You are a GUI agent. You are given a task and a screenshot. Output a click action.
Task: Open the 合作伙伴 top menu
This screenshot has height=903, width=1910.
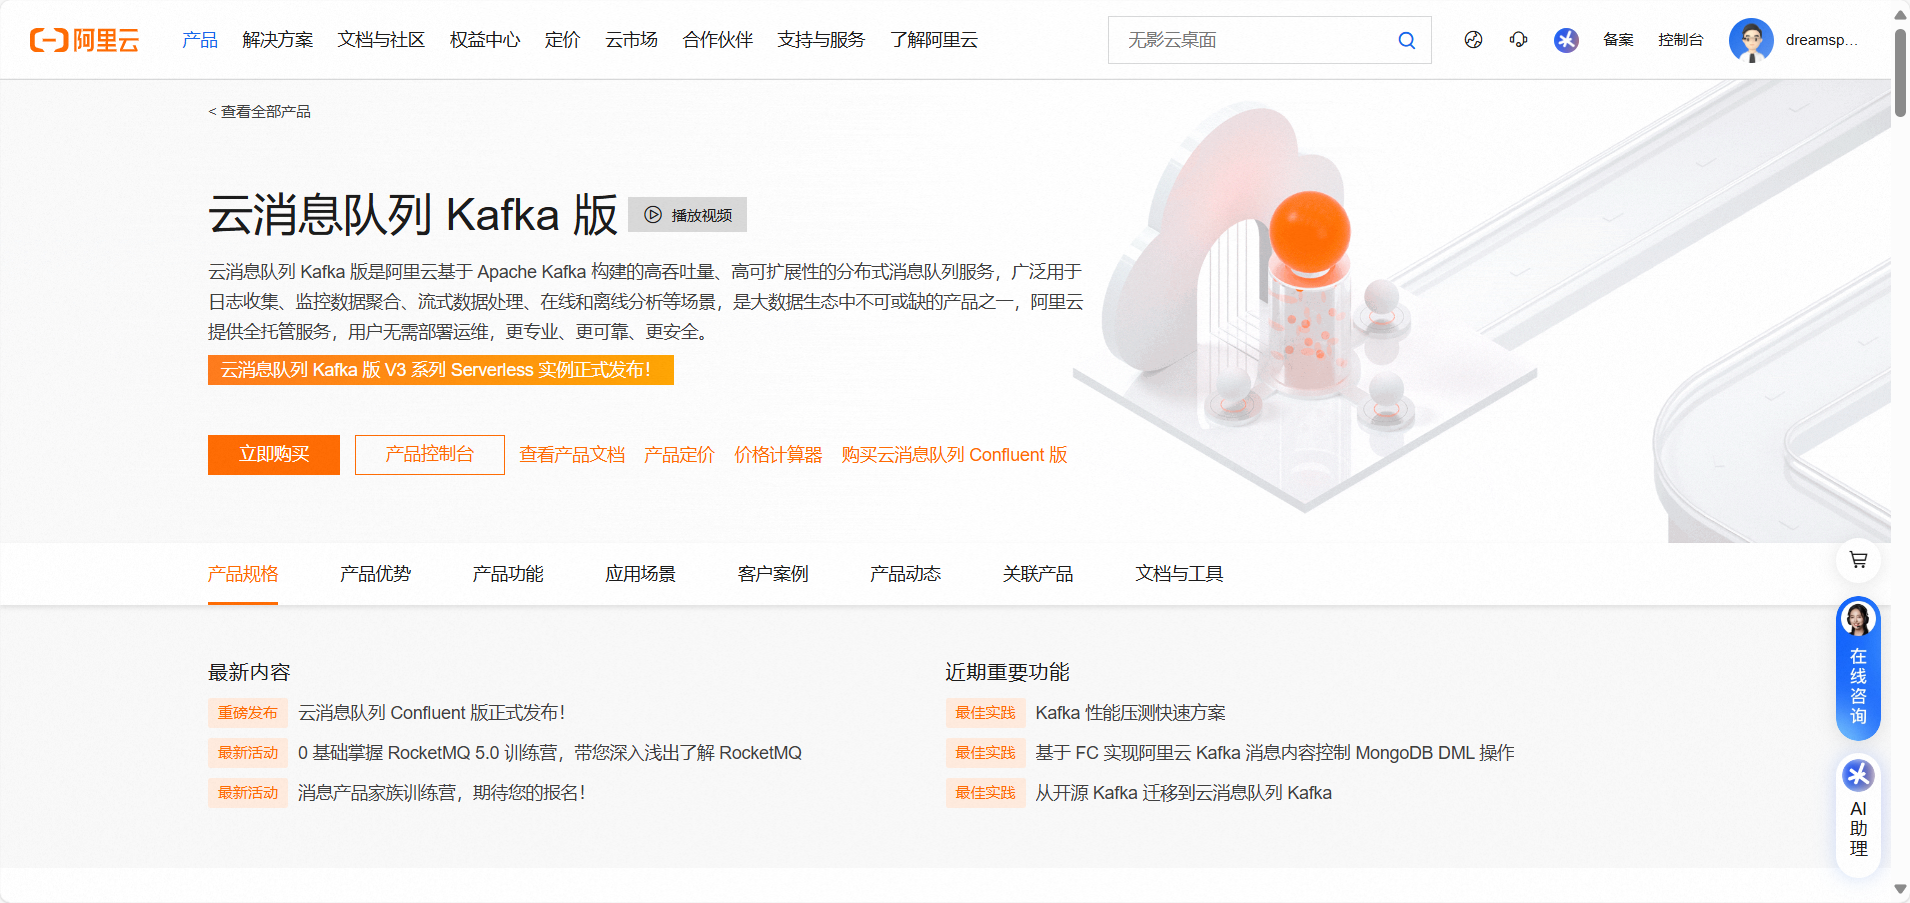point(718,40)
